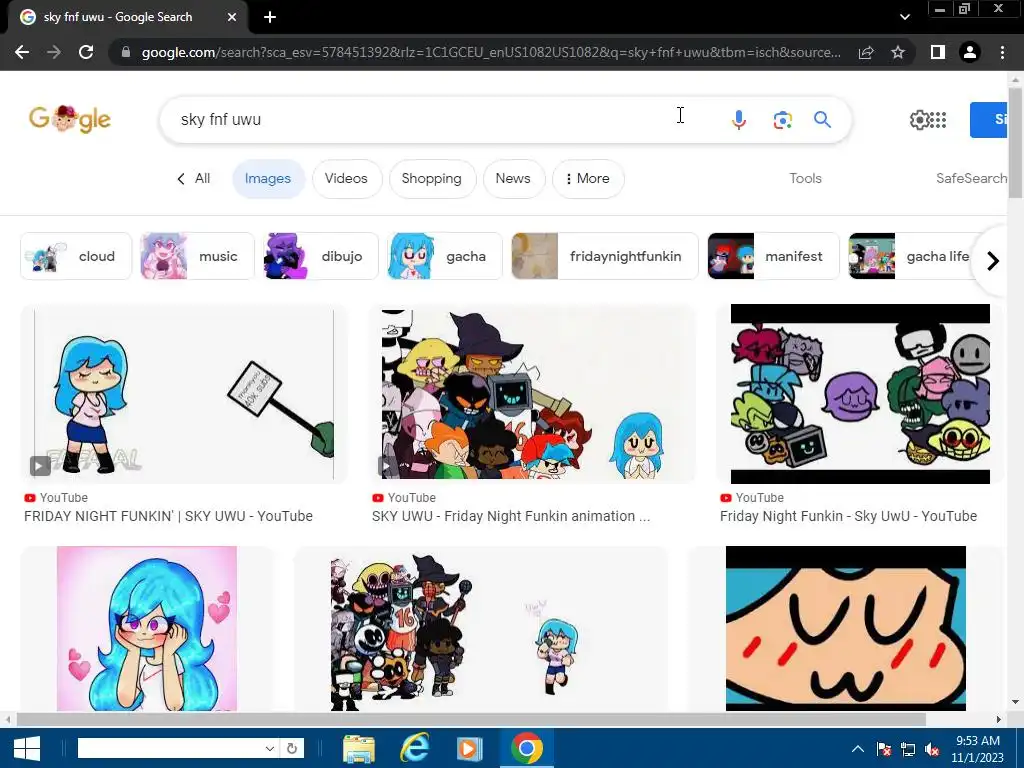1024x768 pixels.
Task: Open 'SKY UWU - Friday Night Funkin animation' link
Action: click(x=511, y=516)
